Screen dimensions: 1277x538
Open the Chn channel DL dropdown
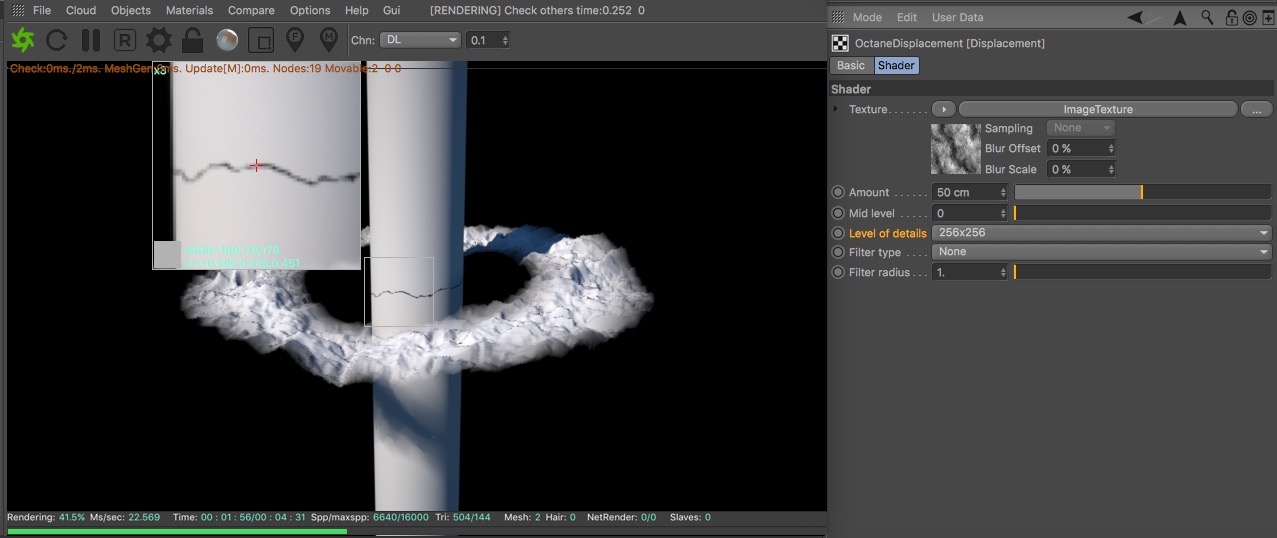tap(420, 40)
